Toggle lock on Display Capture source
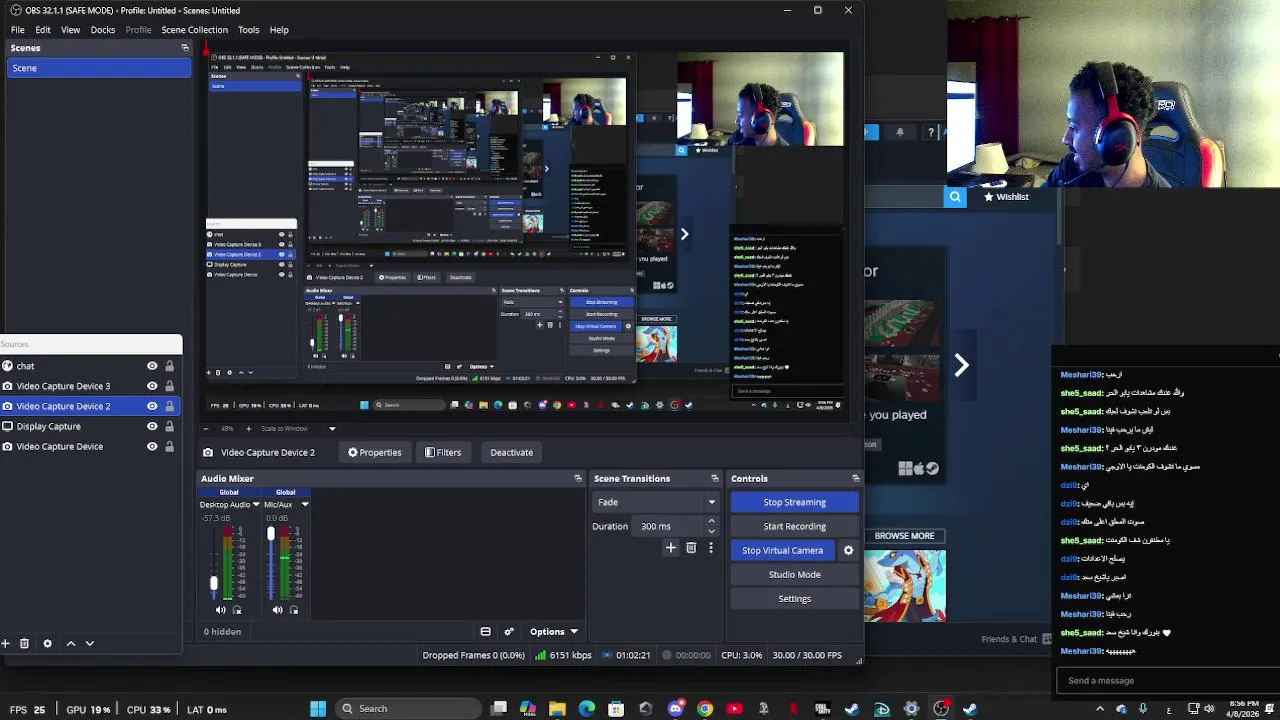Viewport: 1280px width, 720px height. (169, 426)
